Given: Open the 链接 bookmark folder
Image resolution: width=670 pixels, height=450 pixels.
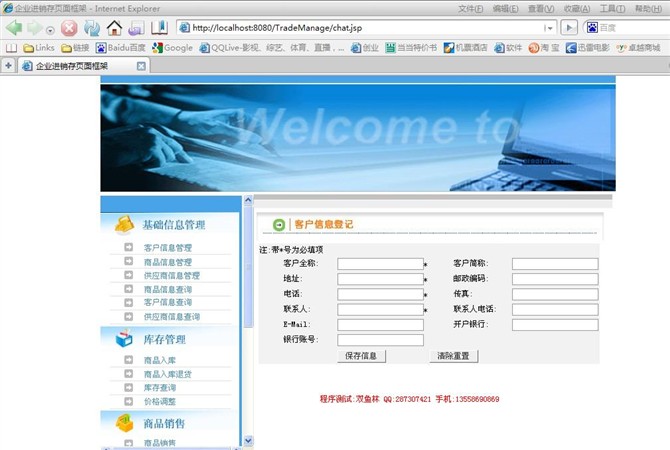Looking at the screenshot, I should point(75,48).
